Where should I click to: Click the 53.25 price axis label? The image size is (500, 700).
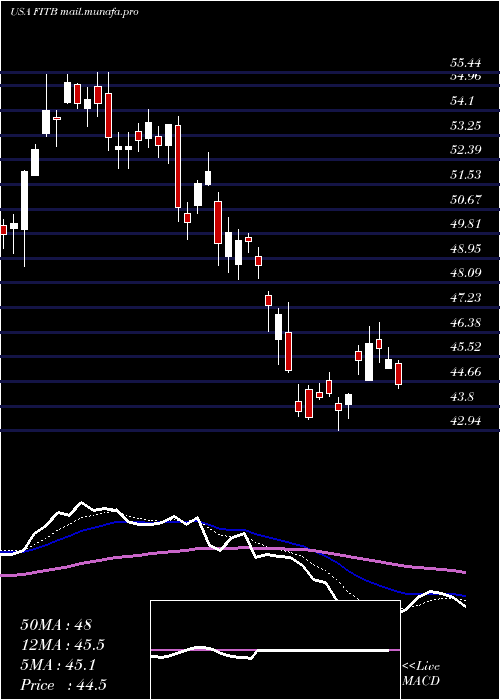click(x=465, y=126)
